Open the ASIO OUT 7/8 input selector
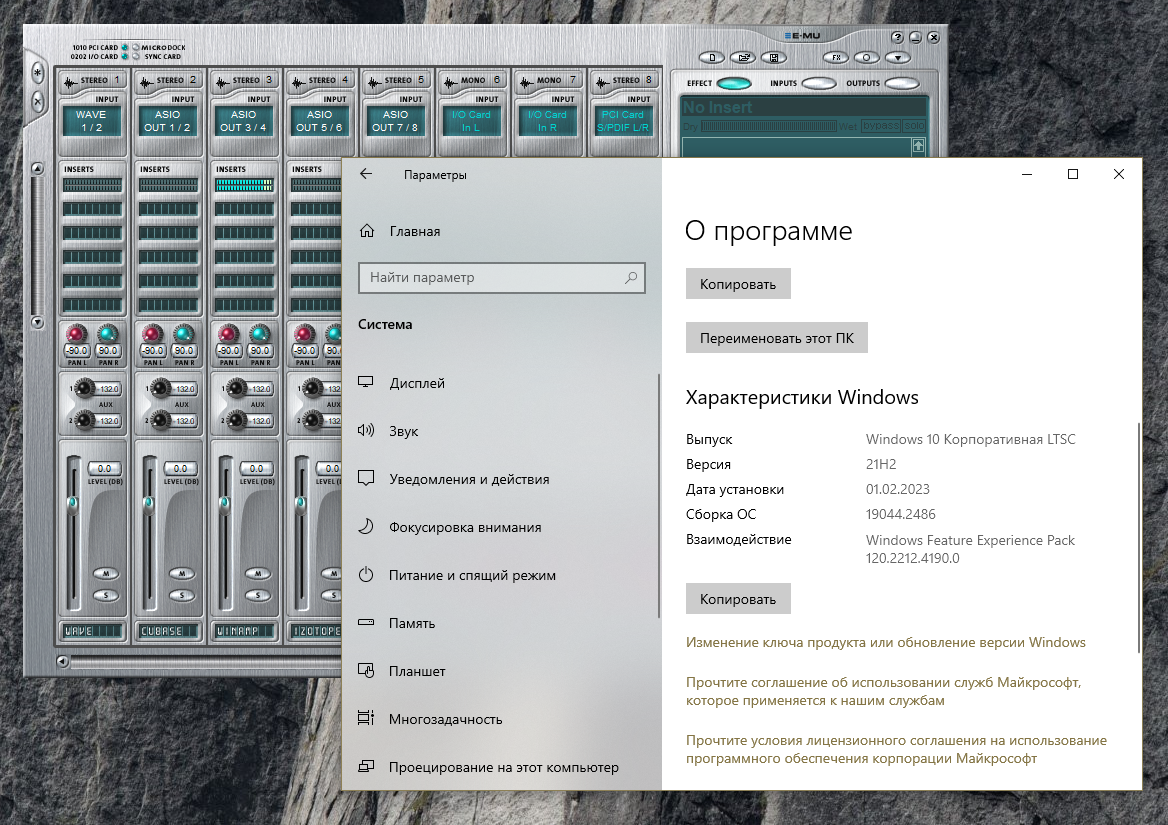1168x825 pixels. pyautogui.click(x=396, y=121)
